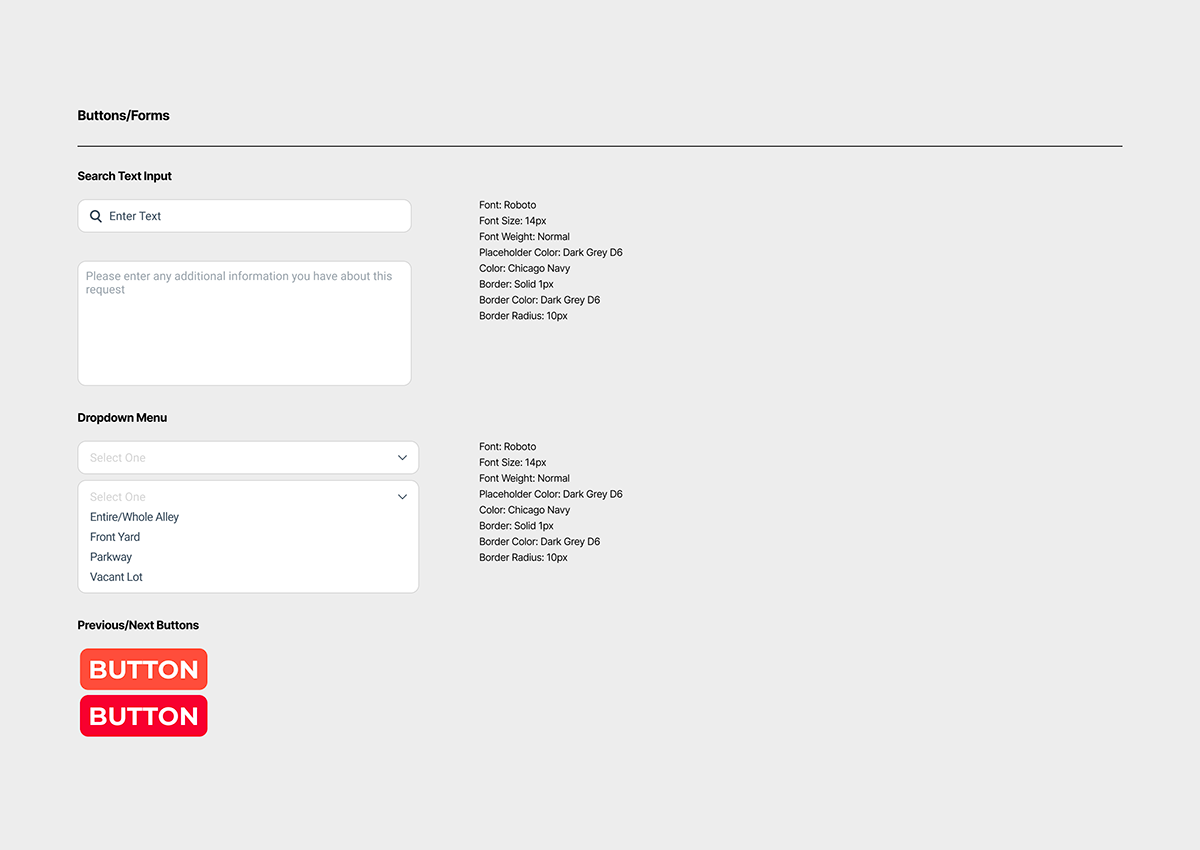Choose Vacant Lot option
The width and height of the screenshot is (1200, 850).
point(116,577)
